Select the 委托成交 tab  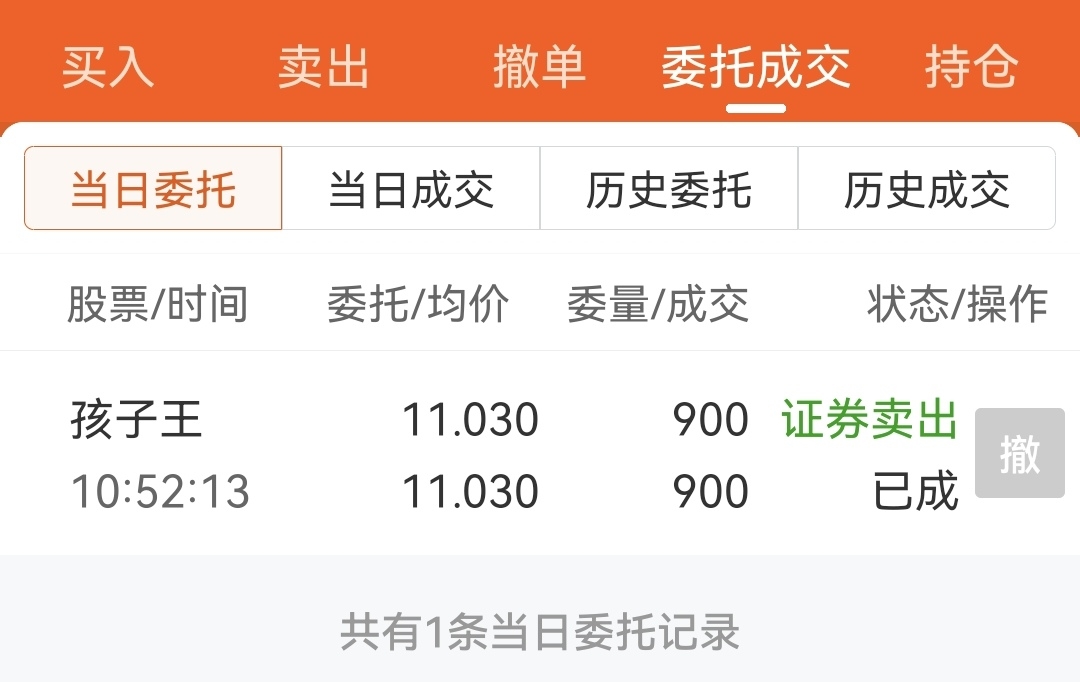click(756, 67)
